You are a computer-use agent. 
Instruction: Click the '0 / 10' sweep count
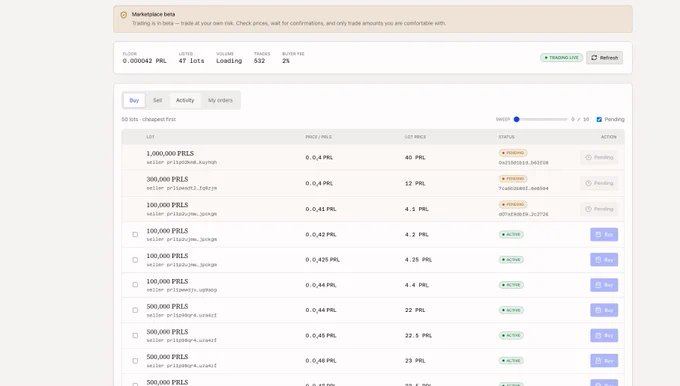[x=580, y=119]
